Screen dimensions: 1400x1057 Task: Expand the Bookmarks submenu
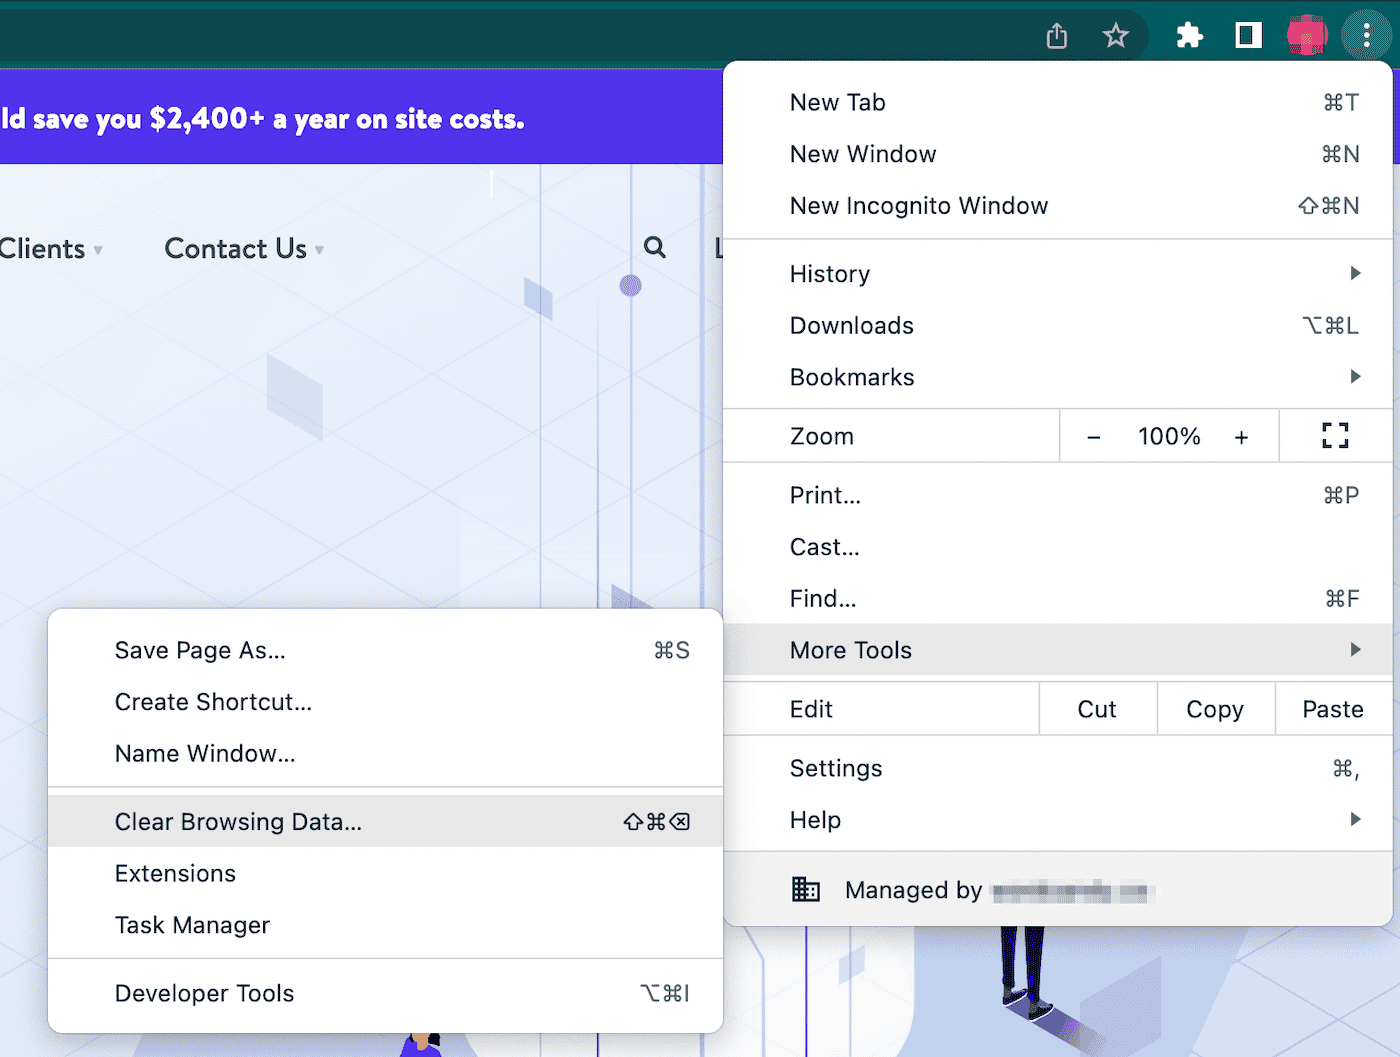1355,376
